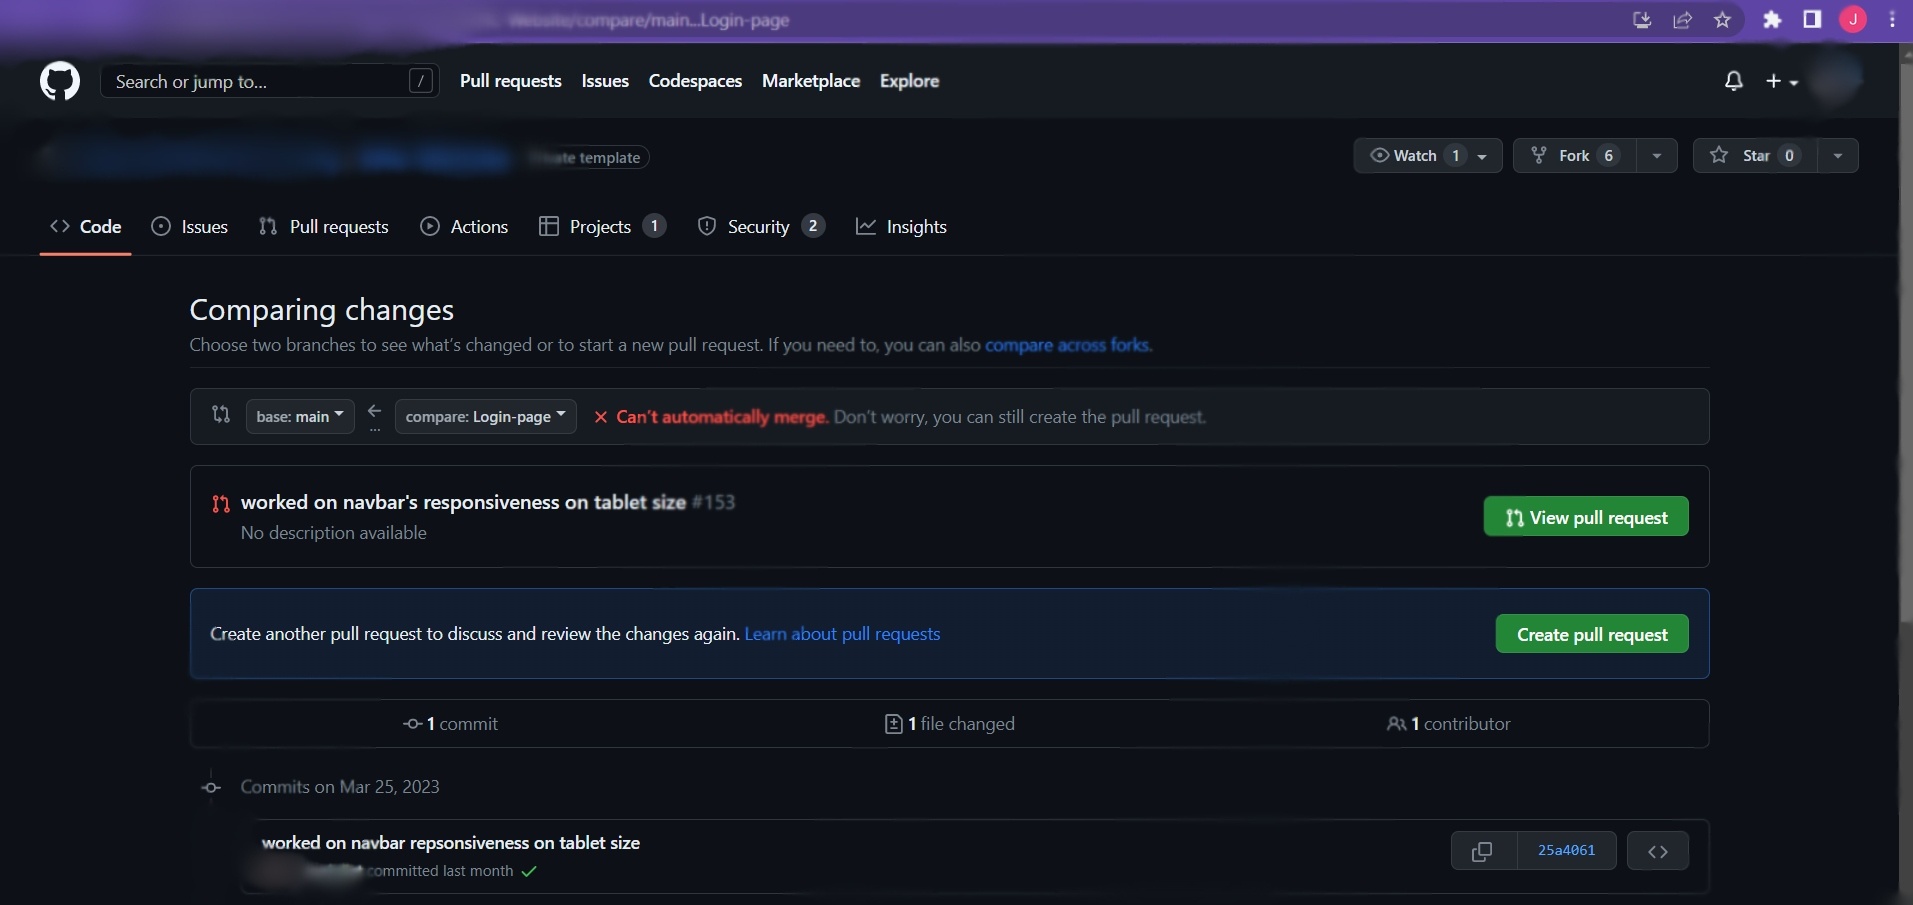
Task: Click the GitHub logo to go home
Action: (59, 81)
